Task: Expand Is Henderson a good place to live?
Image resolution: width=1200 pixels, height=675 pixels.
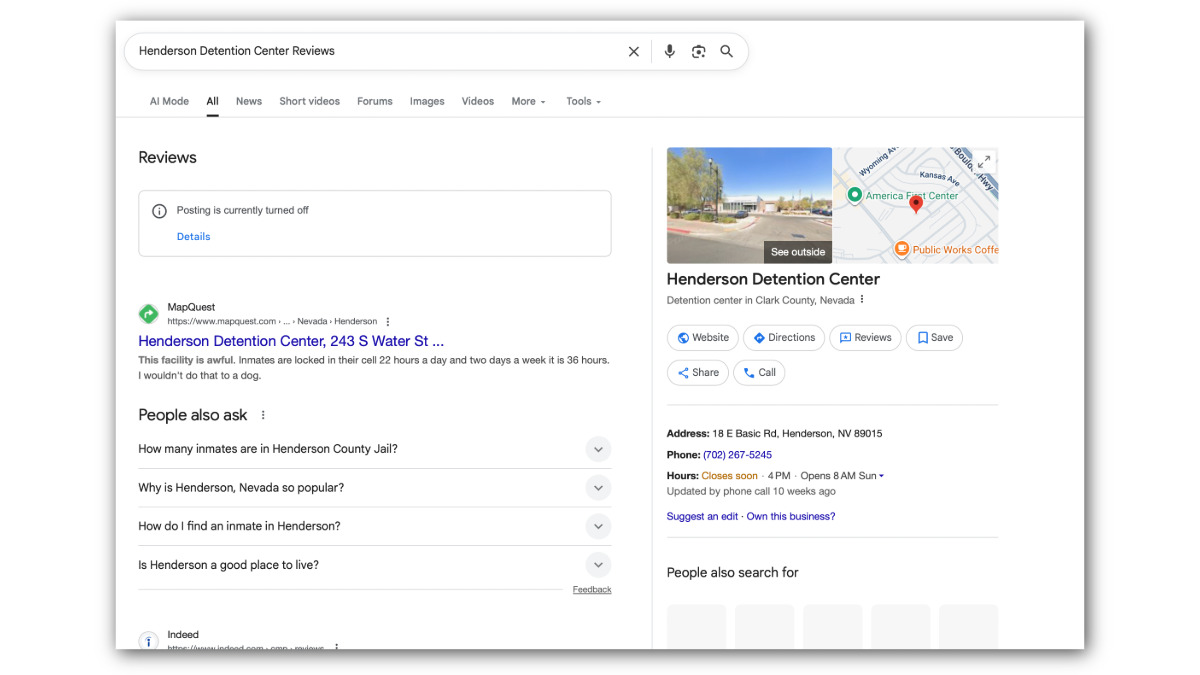Action: [375, 565]
